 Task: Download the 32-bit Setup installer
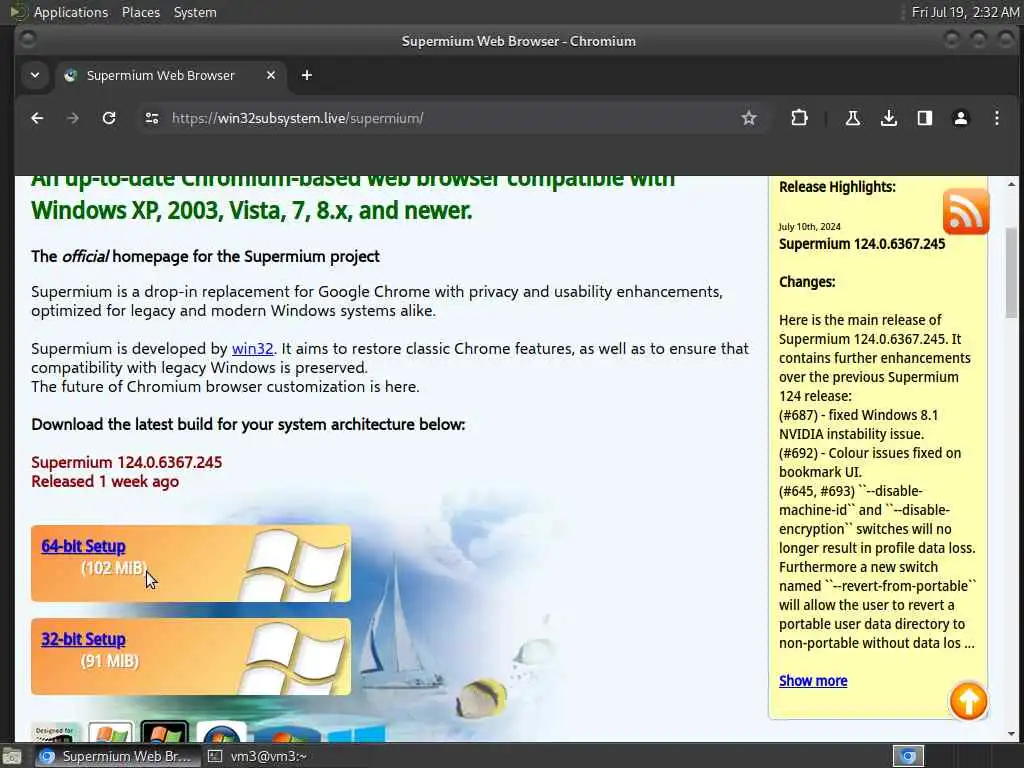(x=83, y=639)
